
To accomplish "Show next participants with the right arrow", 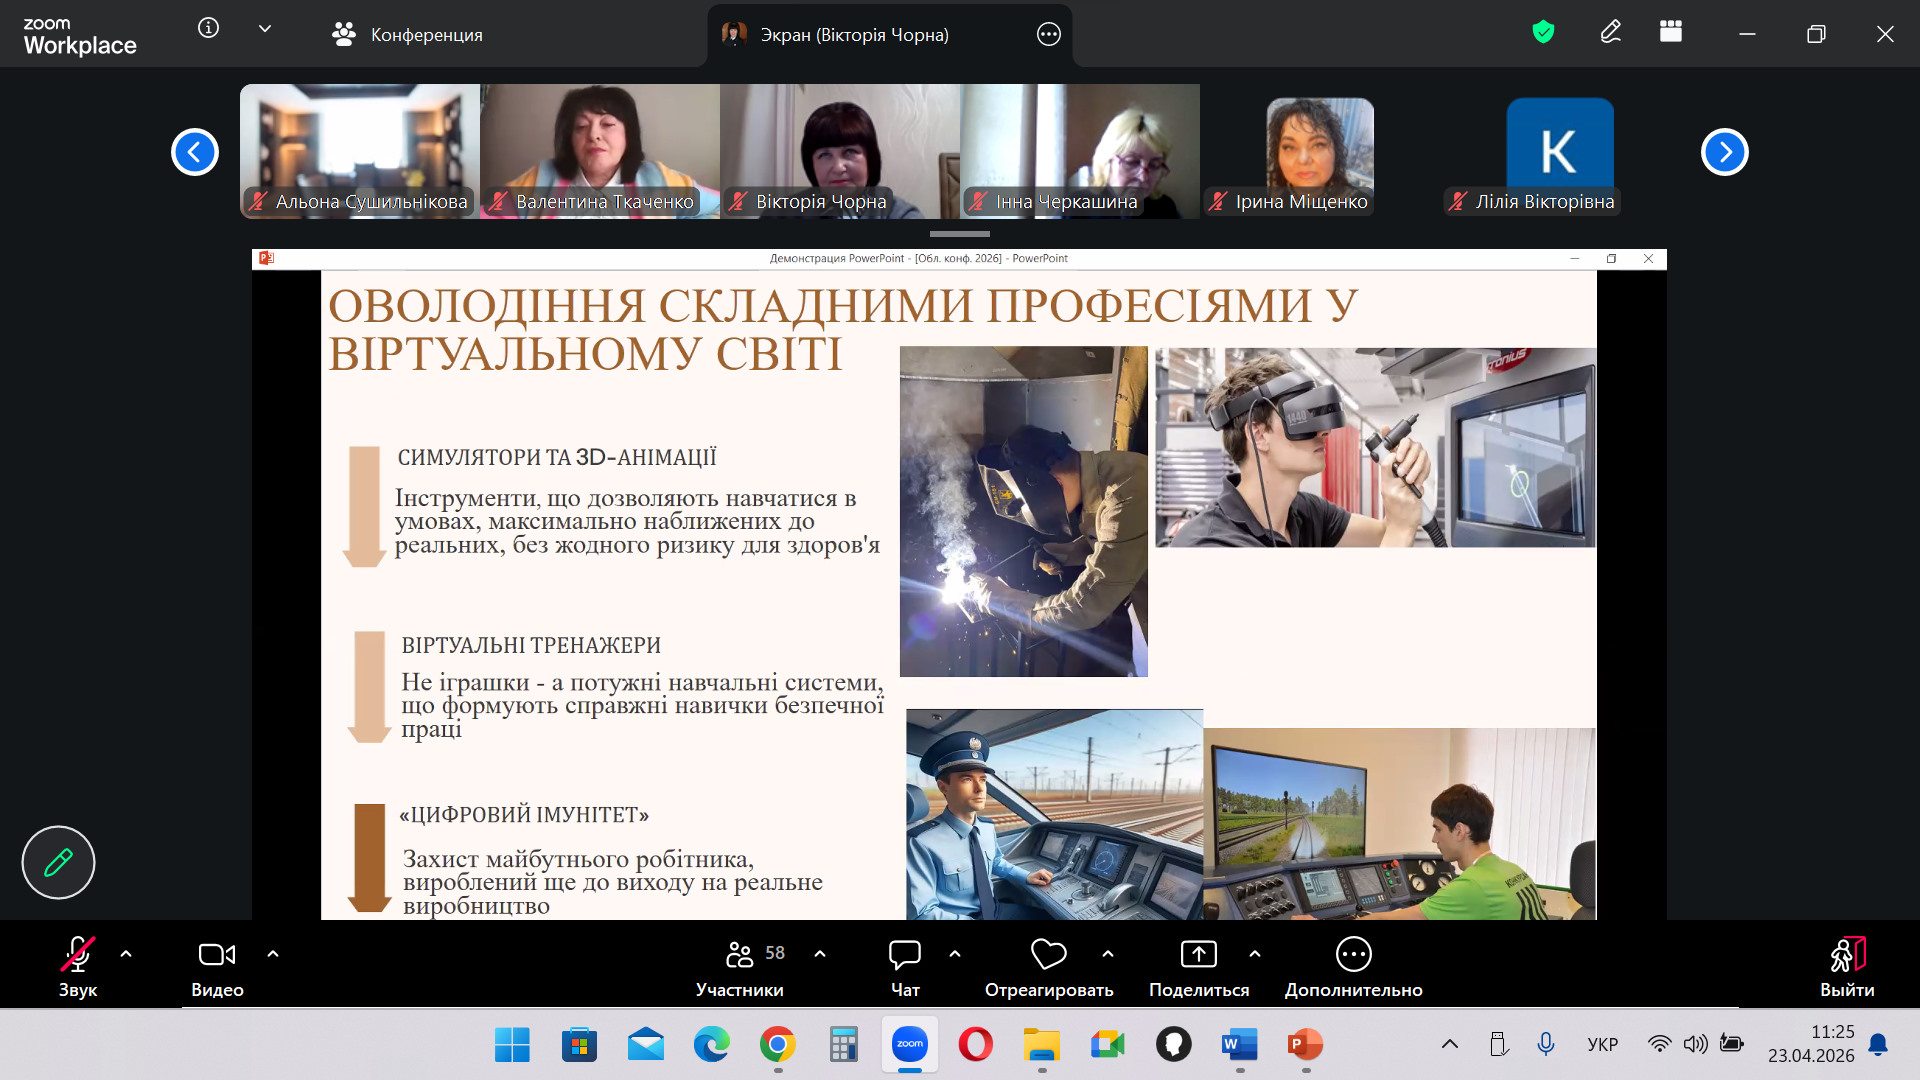I will (1724, 152).
